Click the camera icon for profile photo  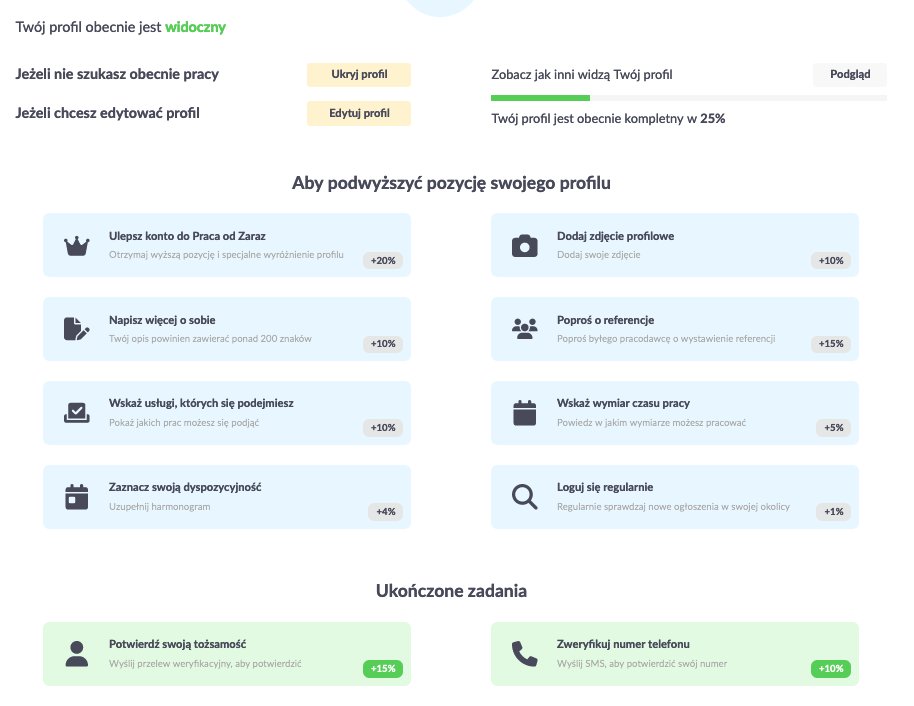(525, 246)
